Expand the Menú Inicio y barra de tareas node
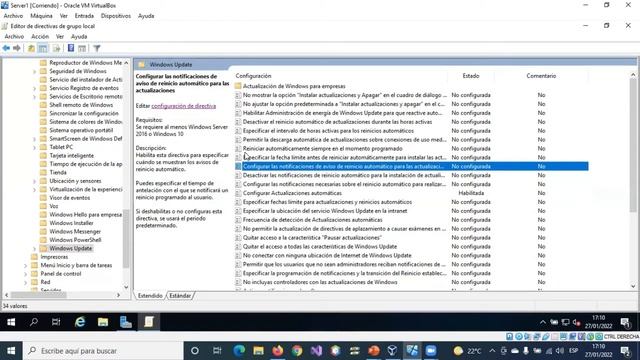Image resolution: width=640 pixels, height=360 pixels. [26, 265]
